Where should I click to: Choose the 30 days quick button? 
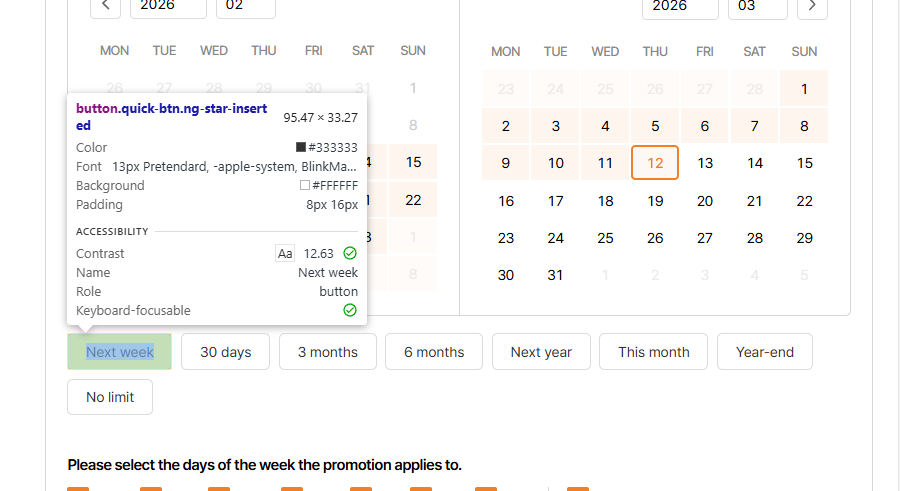click(225, 352)
